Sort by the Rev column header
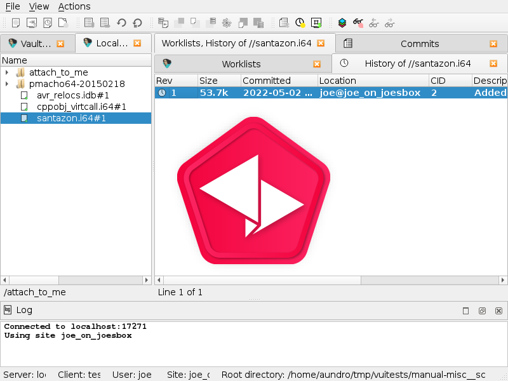508x381 pixels. pyautogui.click(x=176, y=81)
